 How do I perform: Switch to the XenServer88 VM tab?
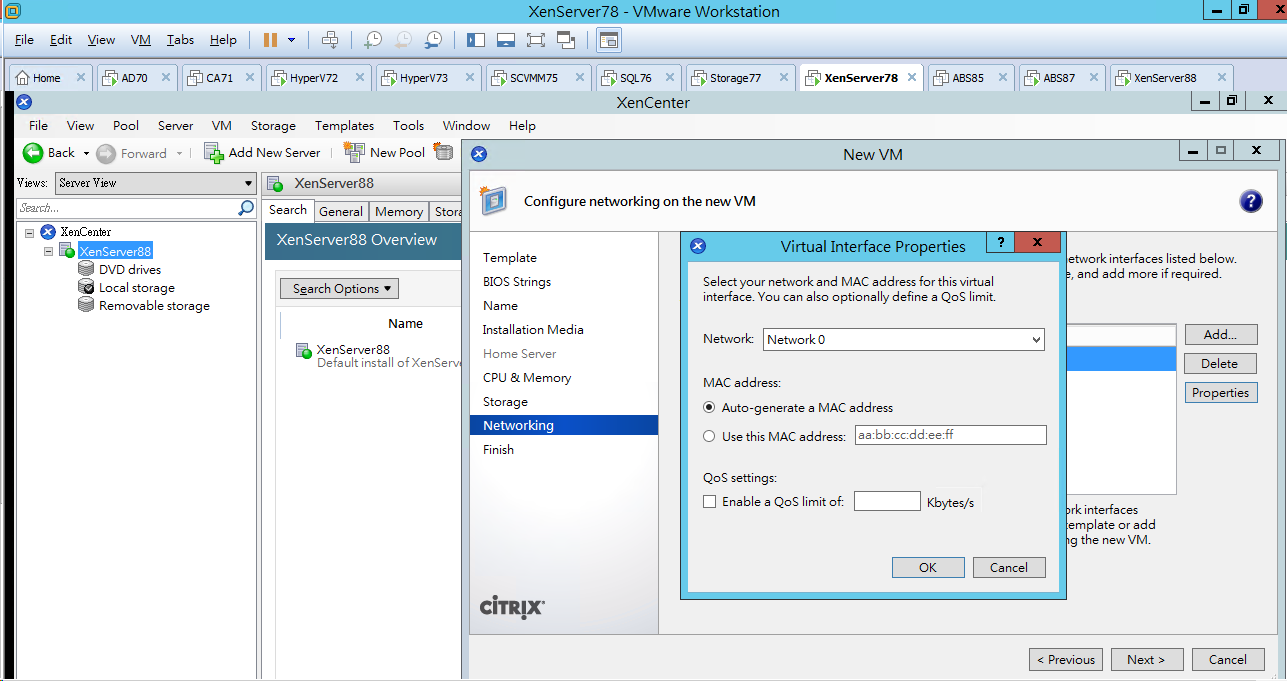(x=1171, y=78)
